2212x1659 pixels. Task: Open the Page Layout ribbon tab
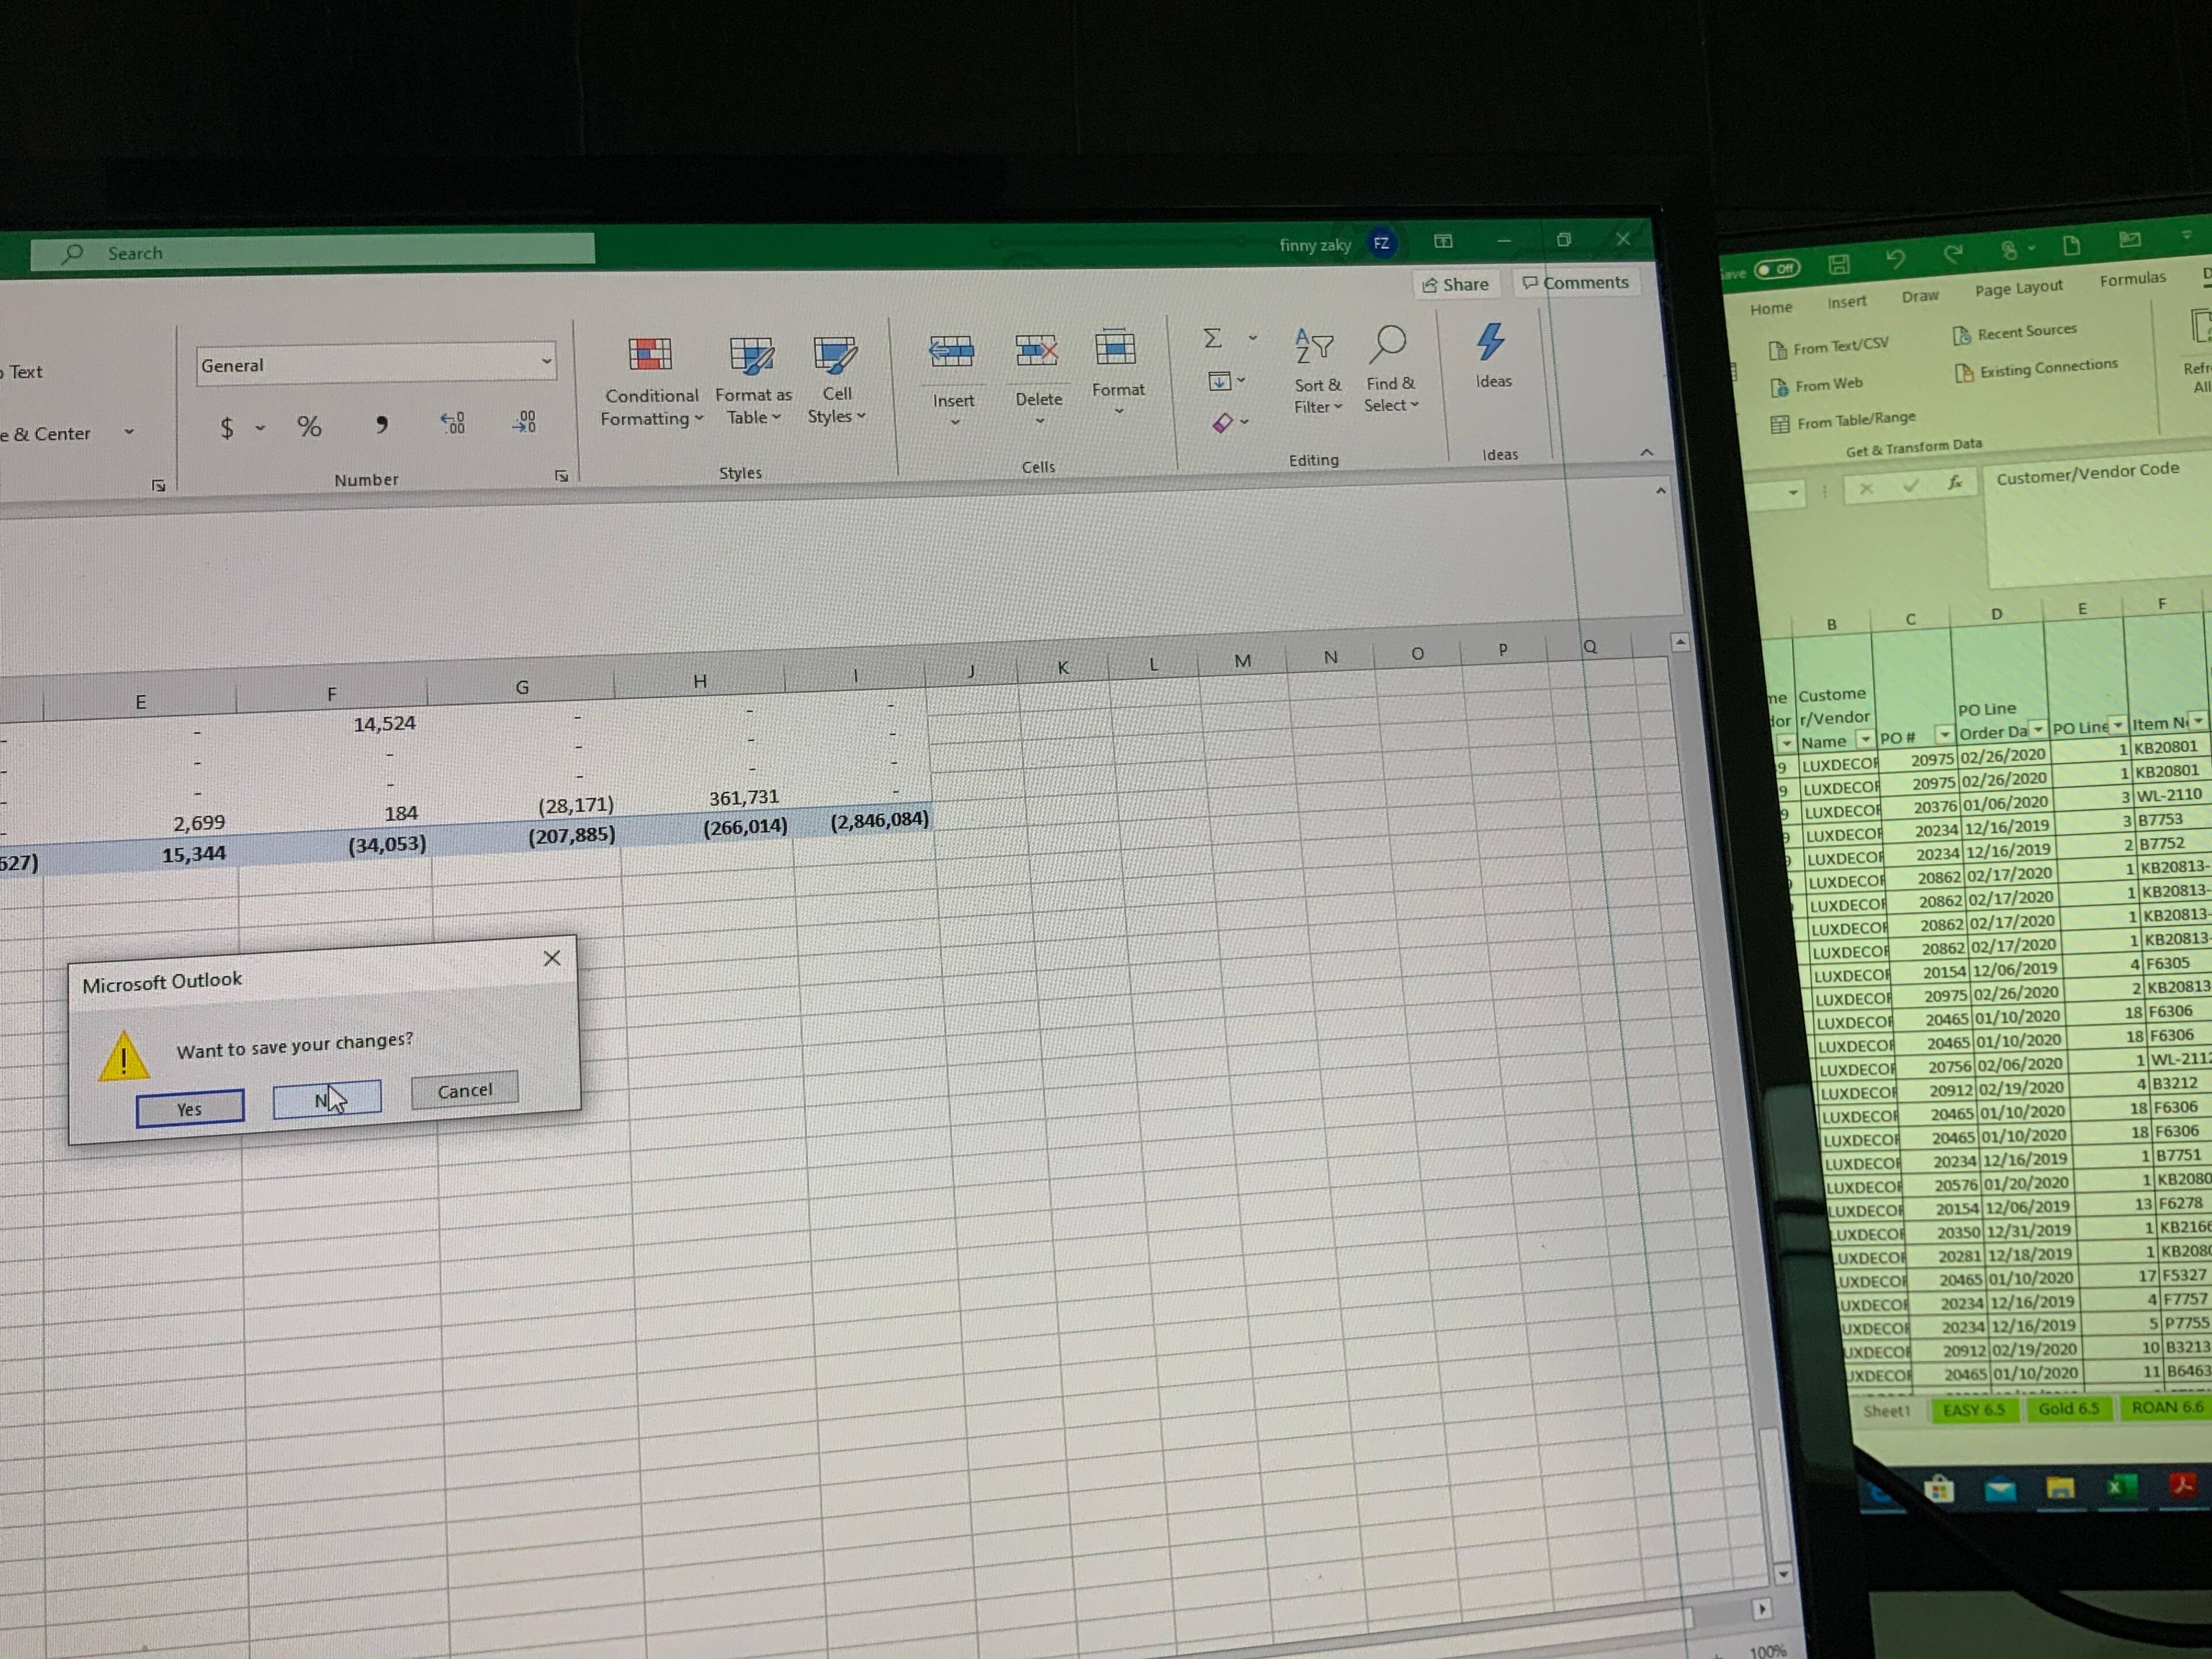[2018, 288]
